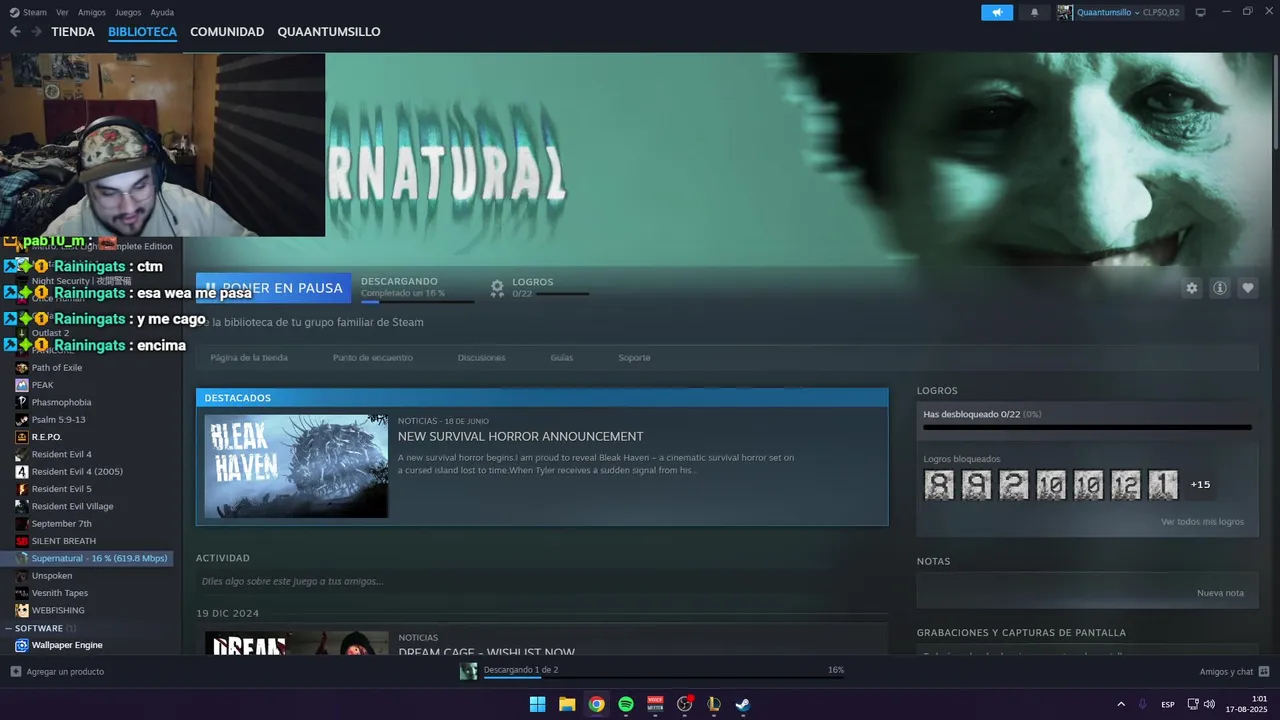
Task: Open NEW SURVIVAL HORROR ANNOUNCEMENT news
Action: click(x=520, y=436)
